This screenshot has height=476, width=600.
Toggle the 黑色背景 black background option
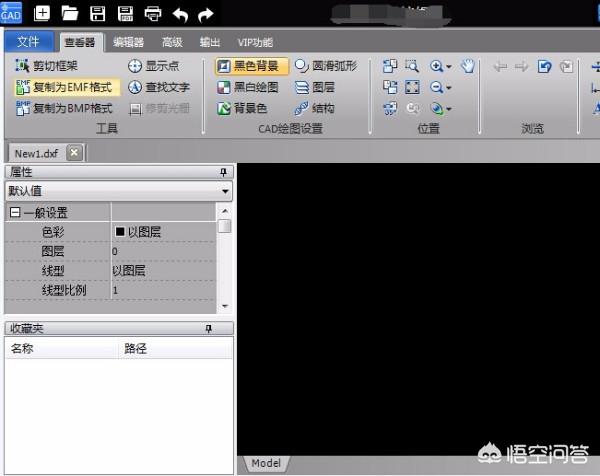[x=251, y=66]
